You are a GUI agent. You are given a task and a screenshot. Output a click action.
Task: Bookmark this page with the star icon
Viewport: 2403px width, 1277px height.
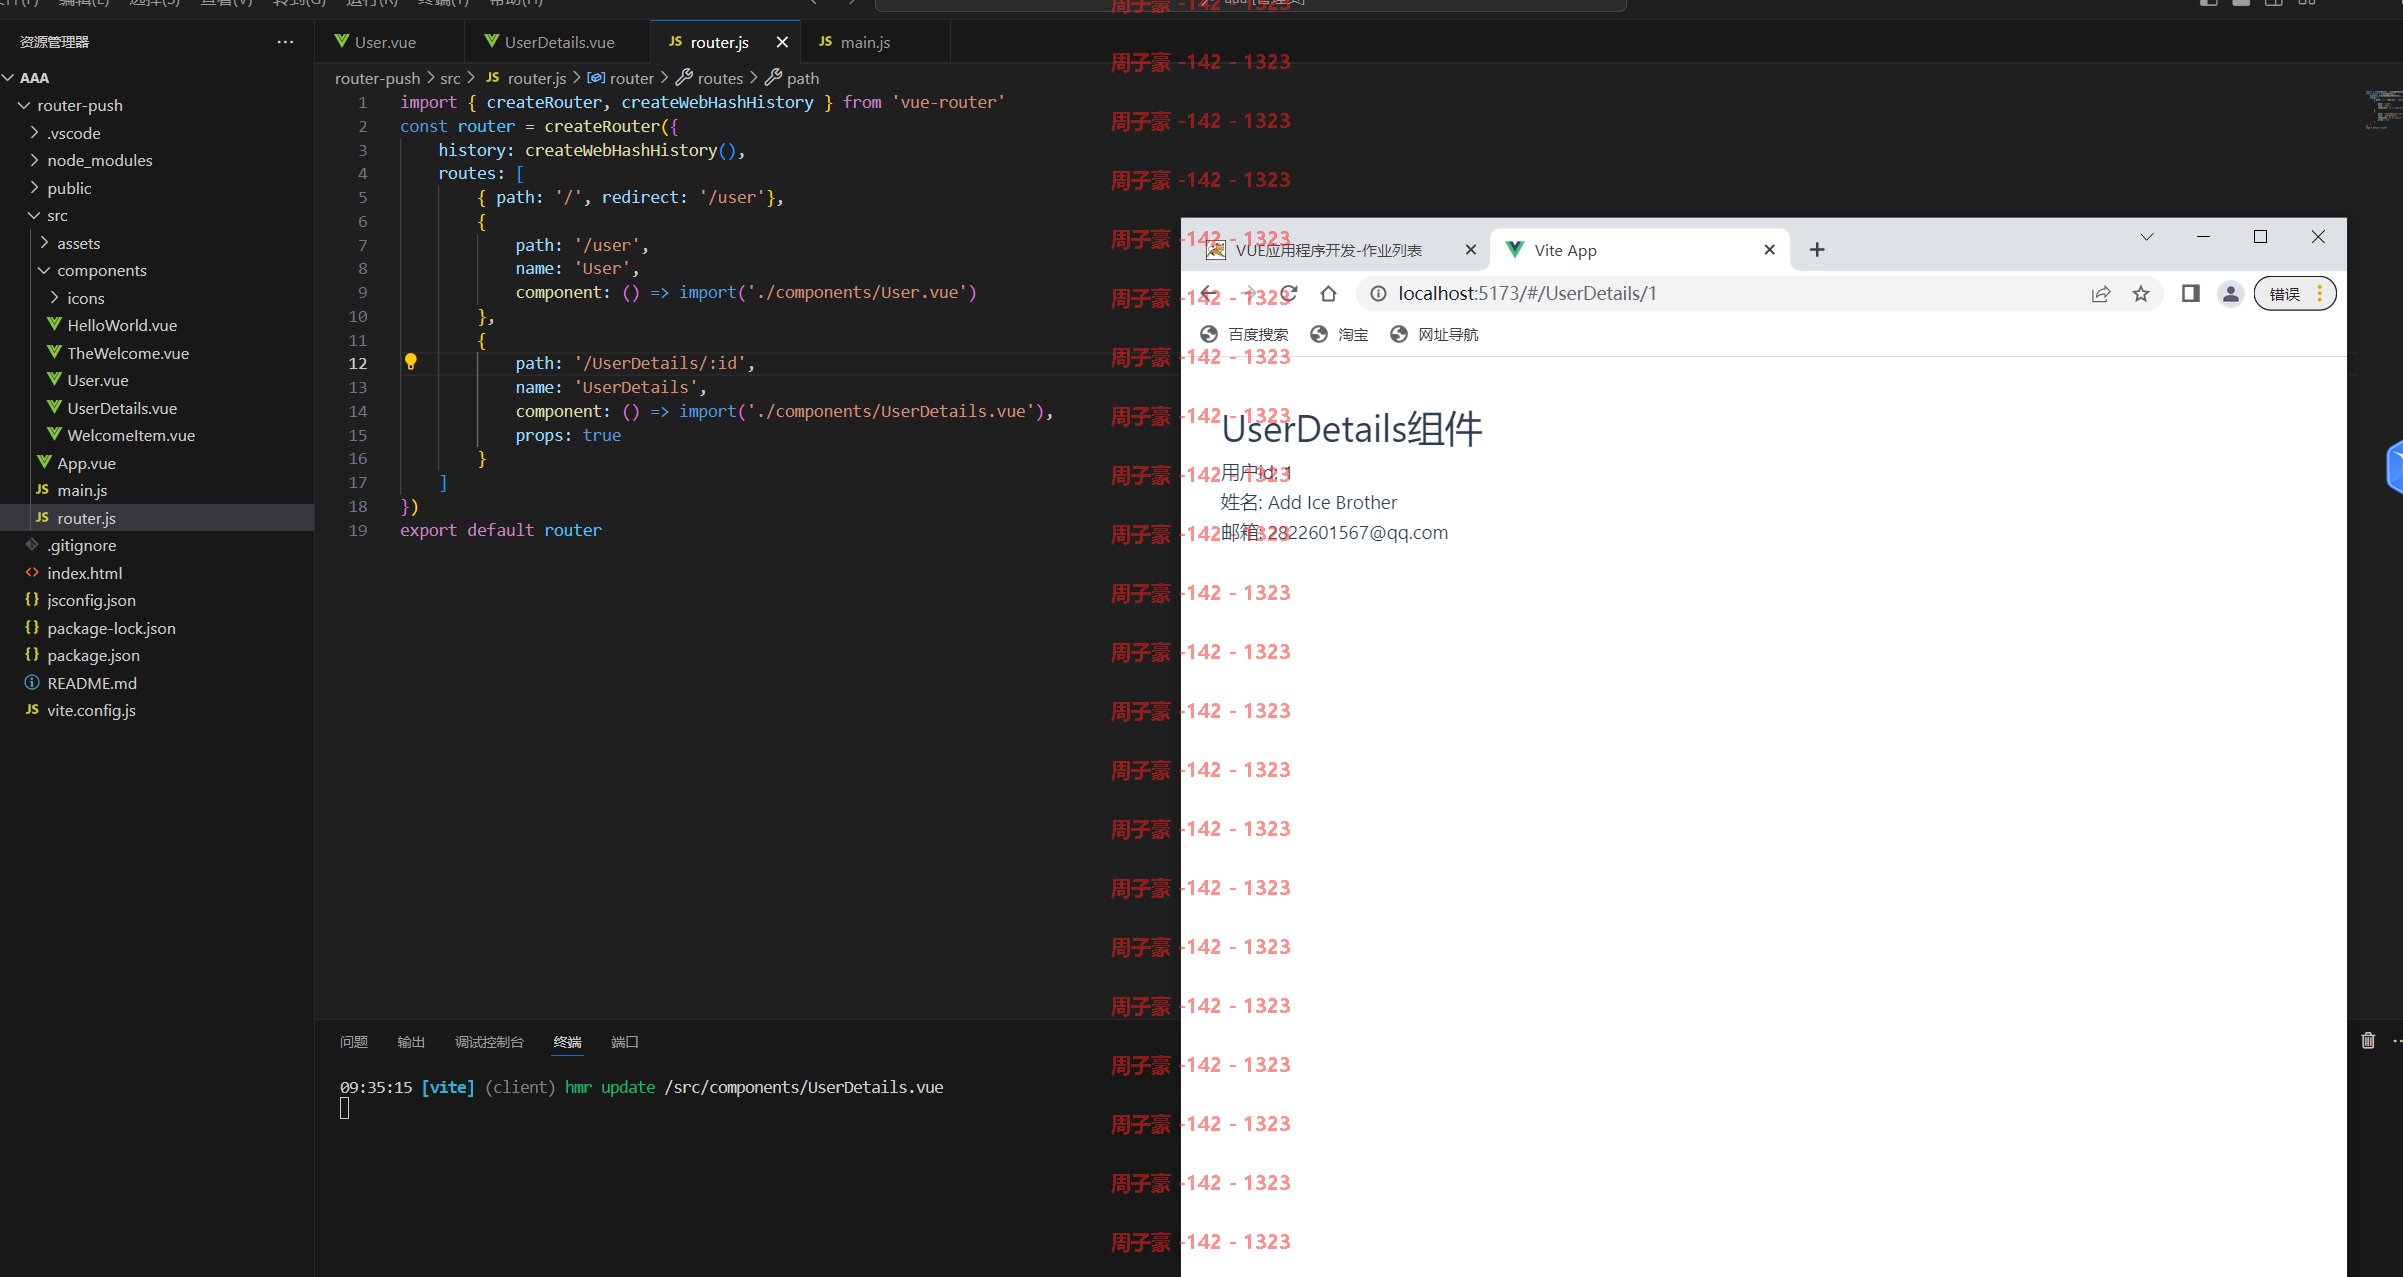[x=2140, y=294]
